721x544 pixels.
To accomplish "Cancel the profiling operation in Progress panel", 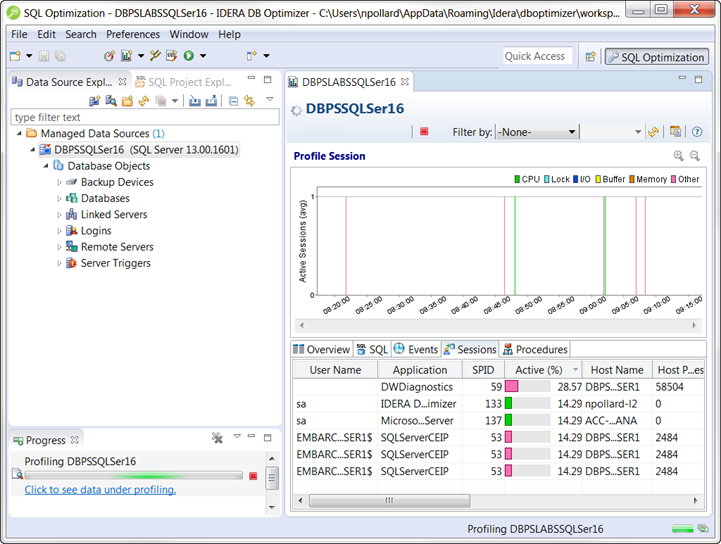I will click(254, 476).
